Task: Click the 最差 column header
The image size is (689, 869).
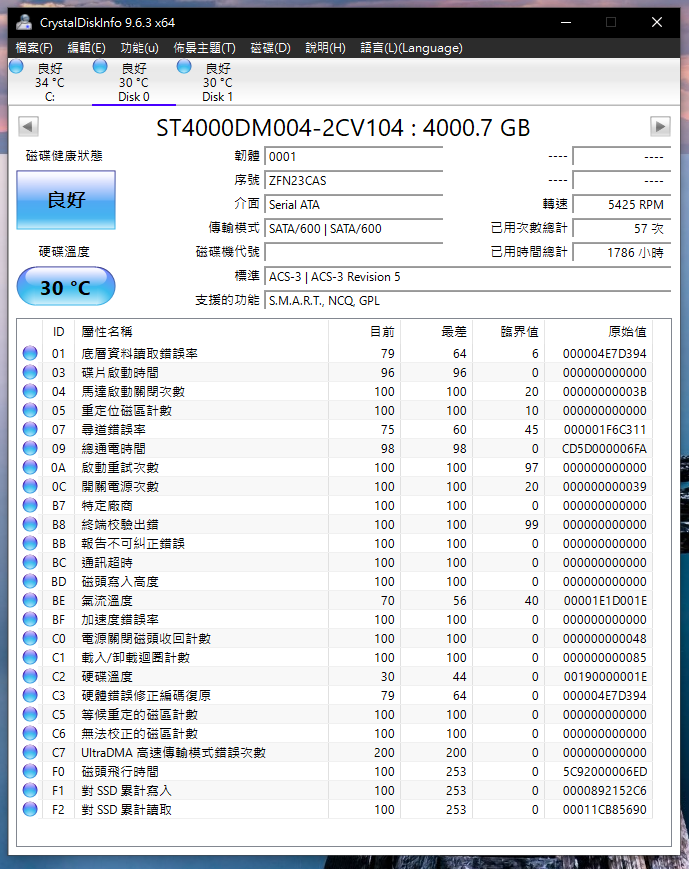Action: point(436,331)
